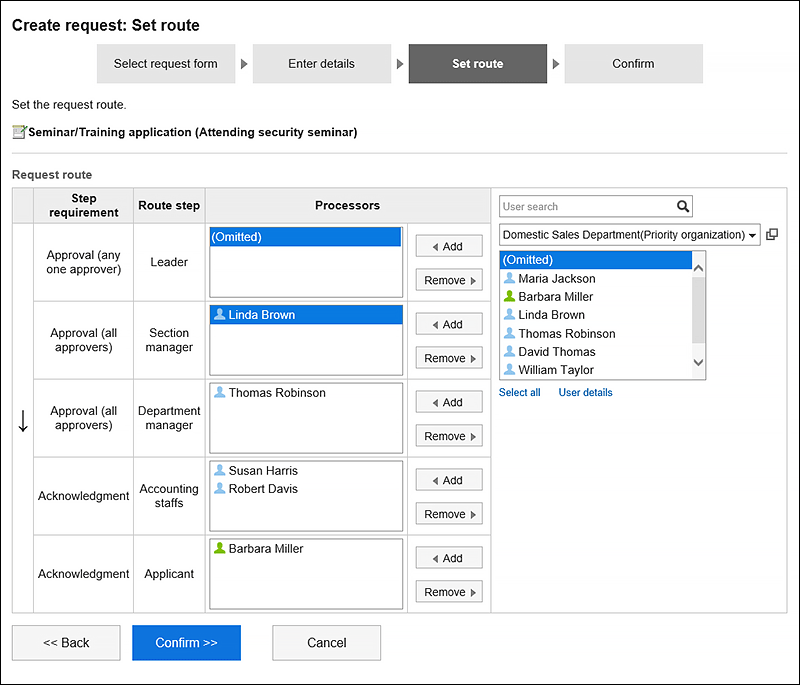Go to the Select request form step
The height and width of the screenshot is (685, 800).
coord(166,64)
